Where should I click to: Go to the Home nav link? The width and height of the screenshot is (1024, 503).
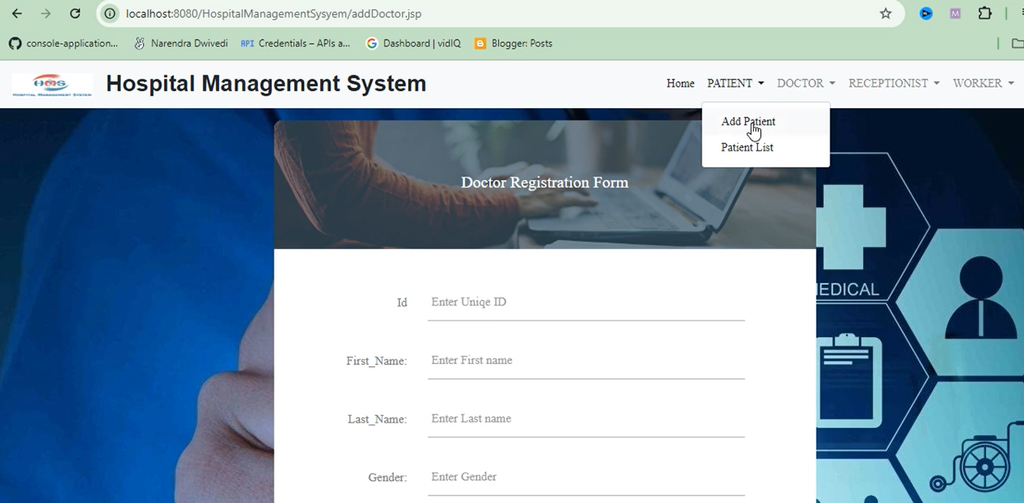click(x=680, y=83)
